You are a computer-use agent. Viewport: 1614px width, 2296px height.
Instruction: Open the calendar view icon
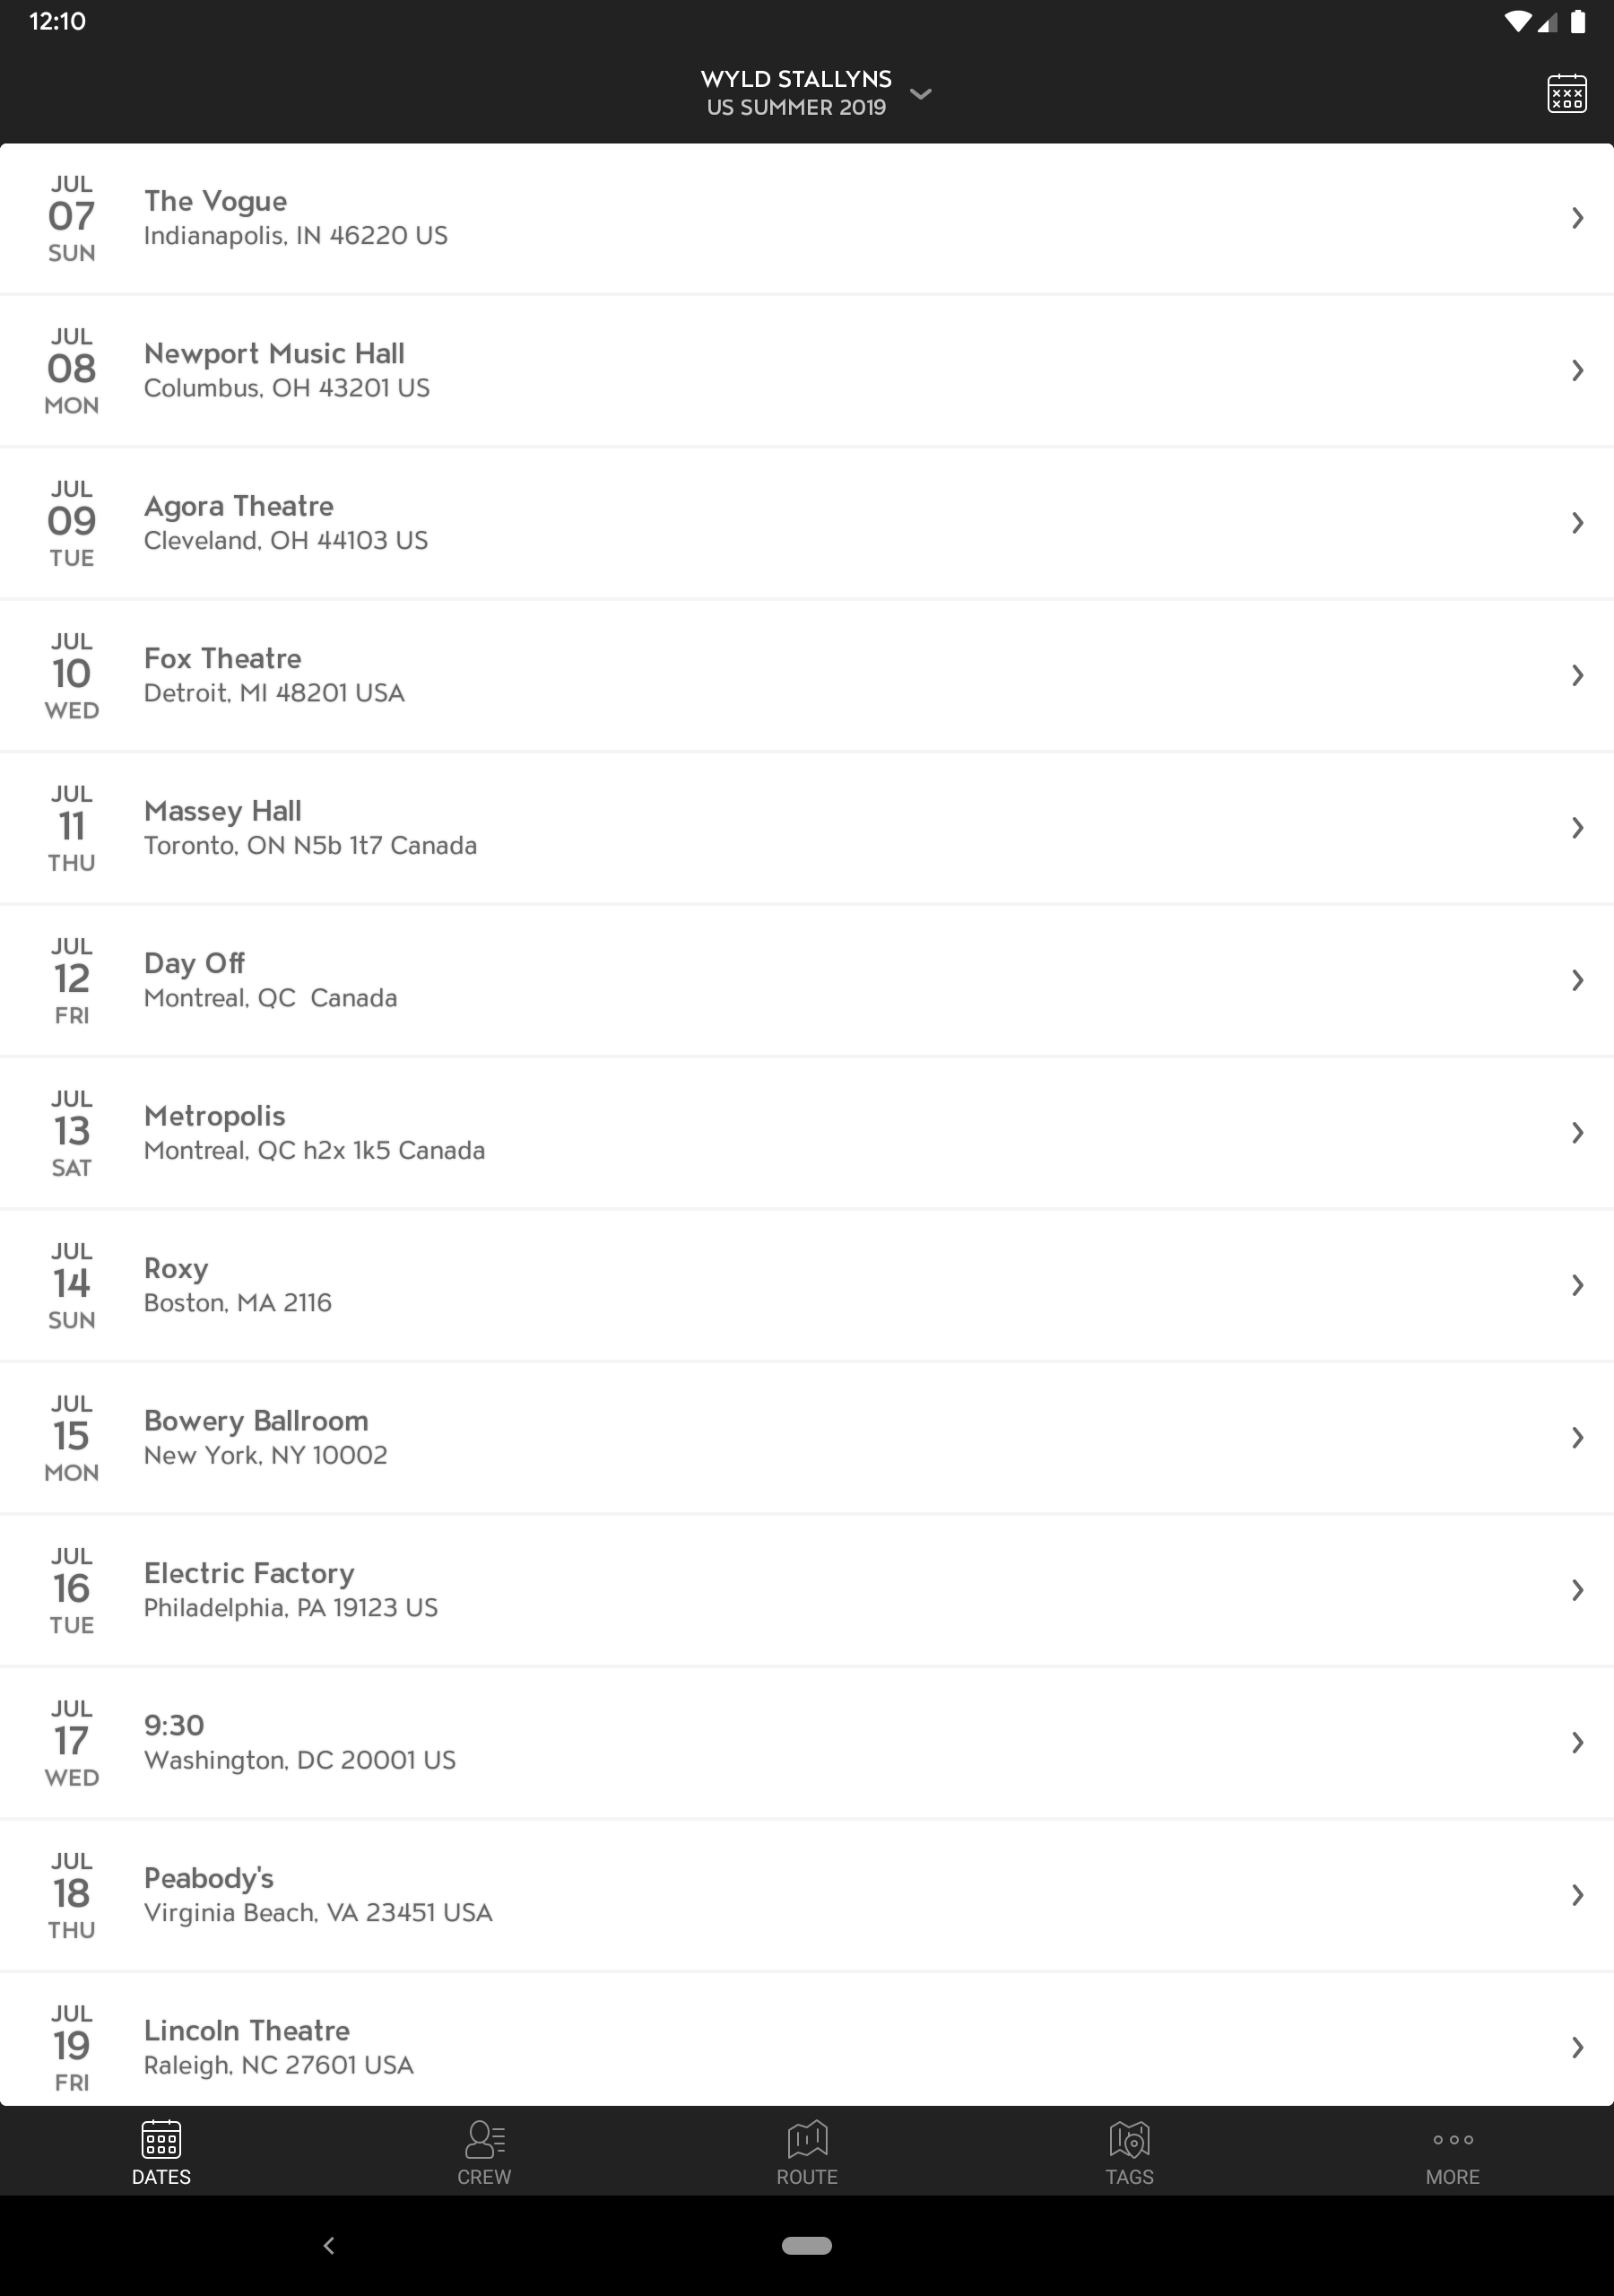1566,94
